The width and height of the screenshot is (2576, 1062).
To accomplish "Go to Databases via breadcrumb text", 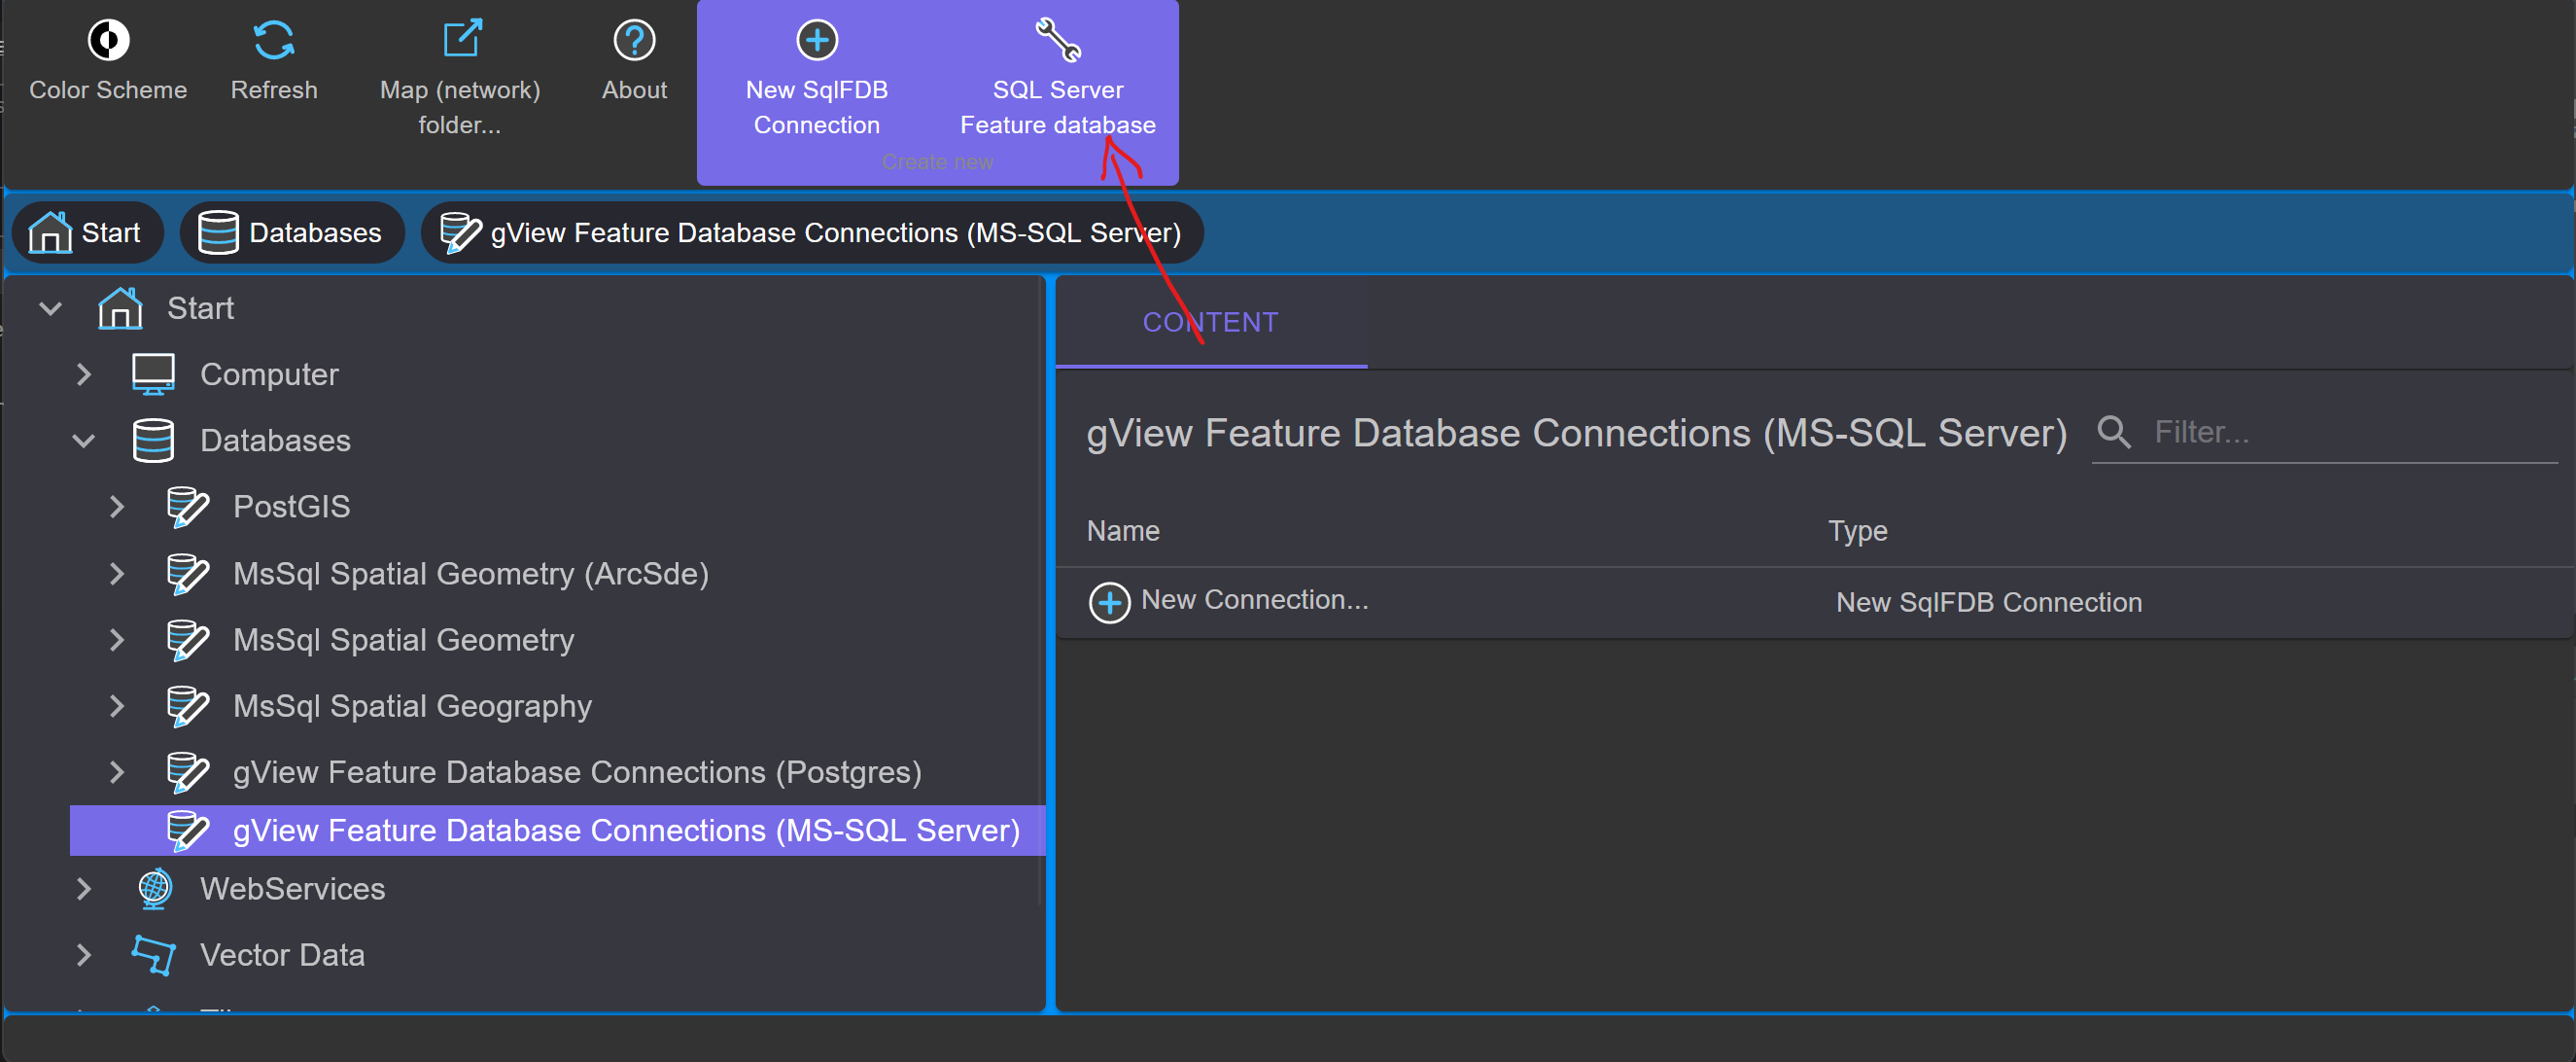I will (315, 232).
